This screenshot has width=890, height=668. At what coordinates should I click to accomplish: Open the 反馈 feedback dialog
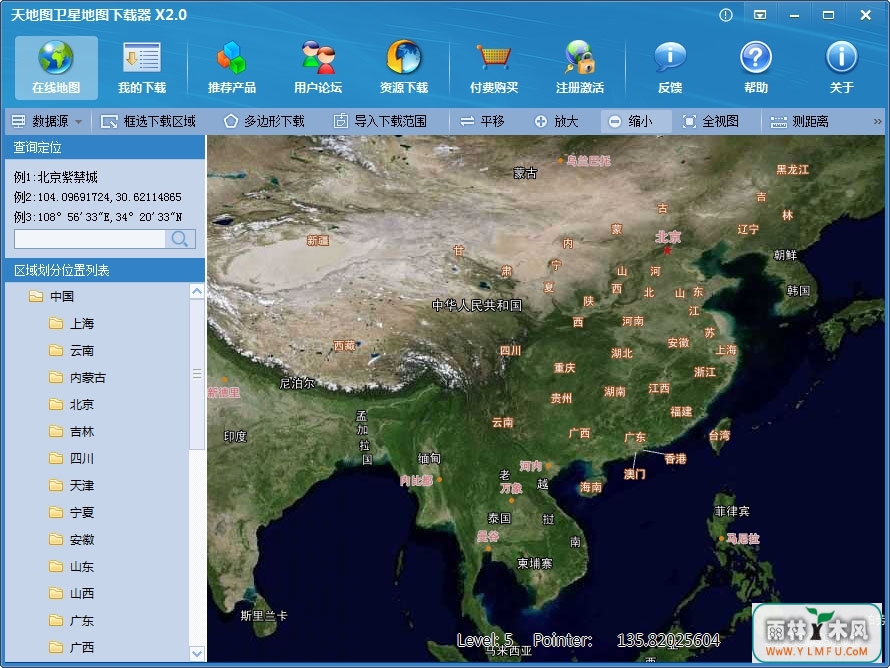click(x=670, y=67)
